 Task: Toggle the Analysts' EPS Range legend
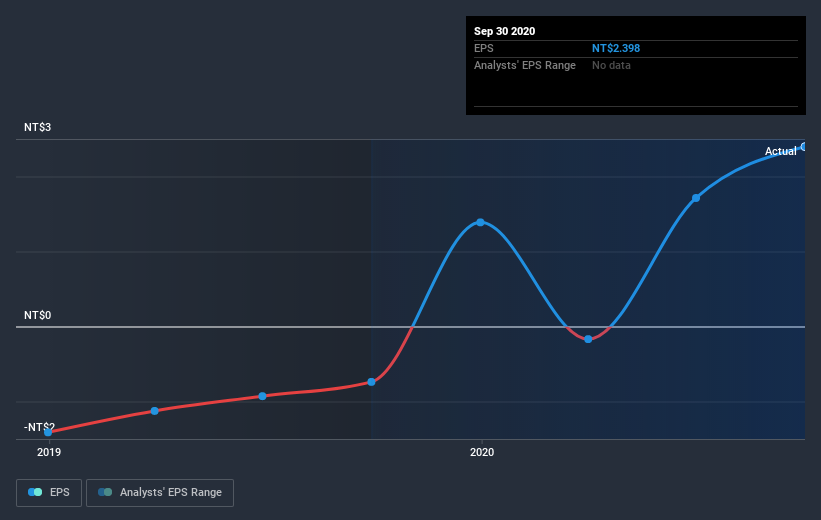(160, 493)
